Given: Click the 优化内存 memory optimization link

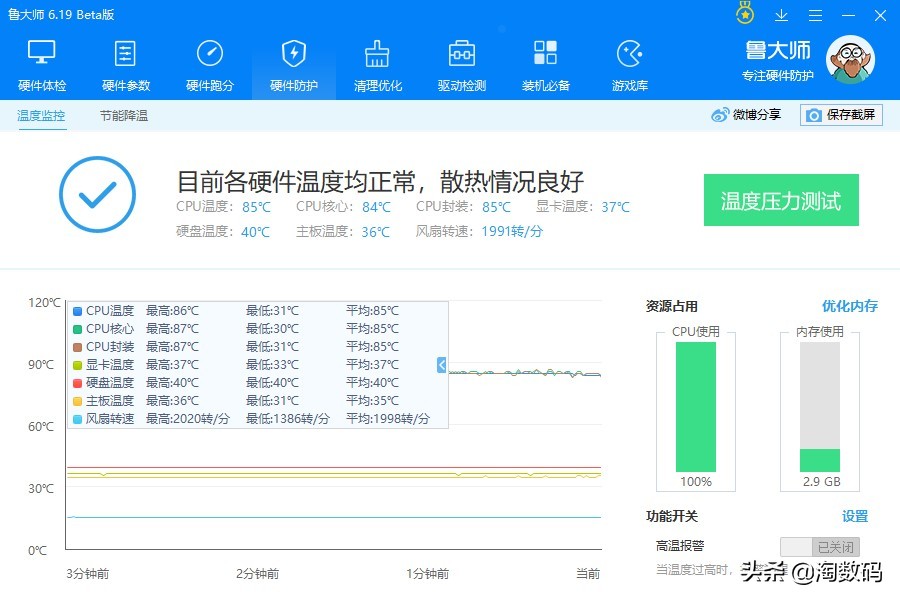Looking at the screenshot, I should (x=849, y=306).
